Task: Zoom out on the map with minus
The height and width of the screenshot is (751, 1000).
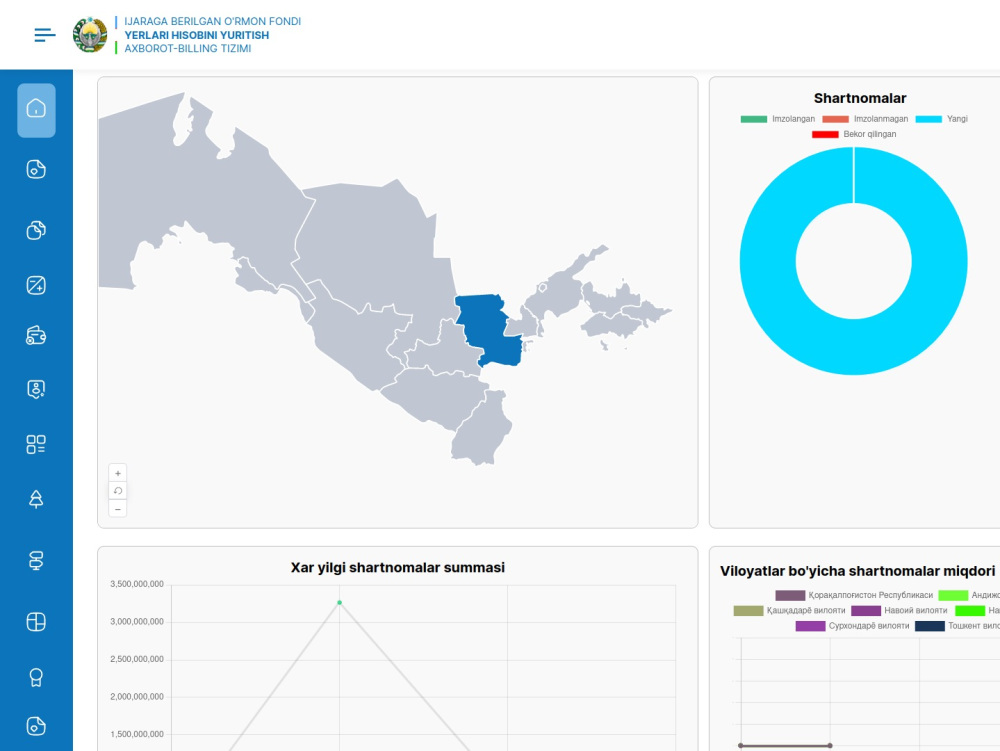Action: [x=117, y=509]
